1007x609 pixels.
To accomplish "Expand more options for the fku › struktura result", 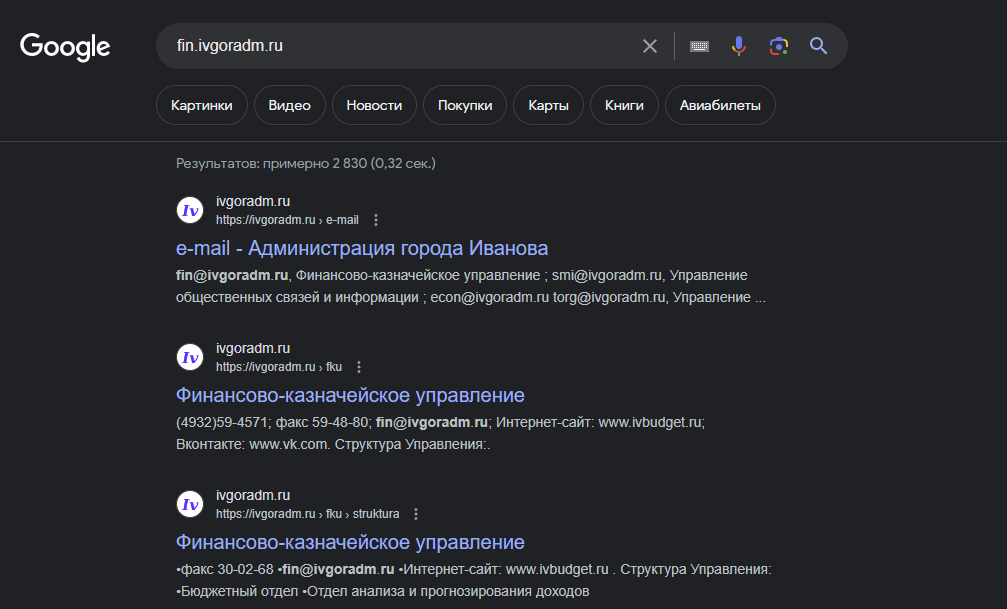I will pyautogui.click(x=416, y=514).
